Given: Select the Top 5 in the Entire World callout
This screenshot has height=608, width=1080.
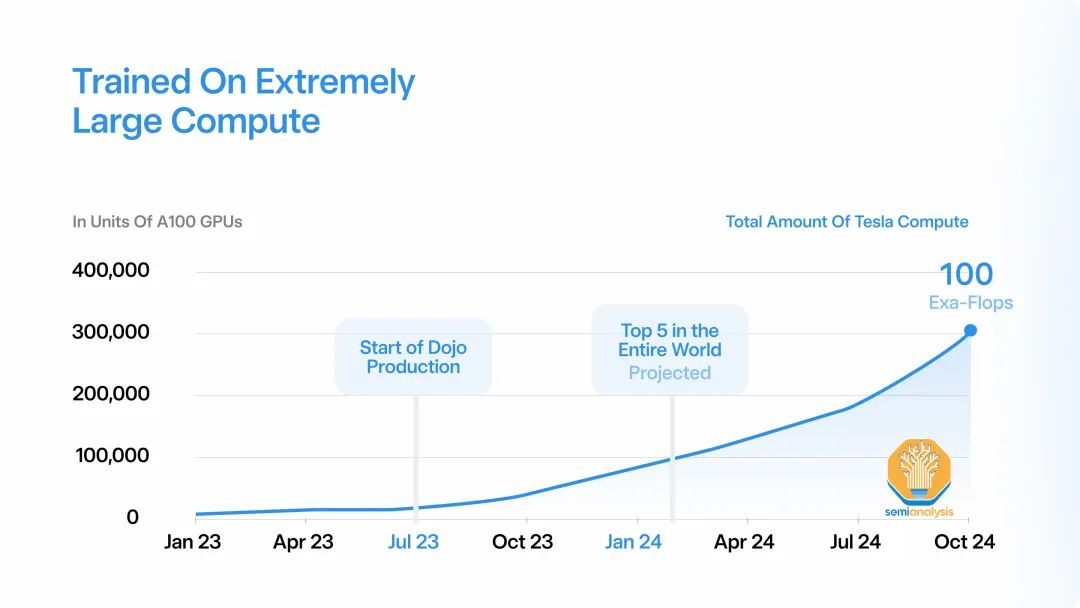Looking at the screenshot, I should click(669, 350).
